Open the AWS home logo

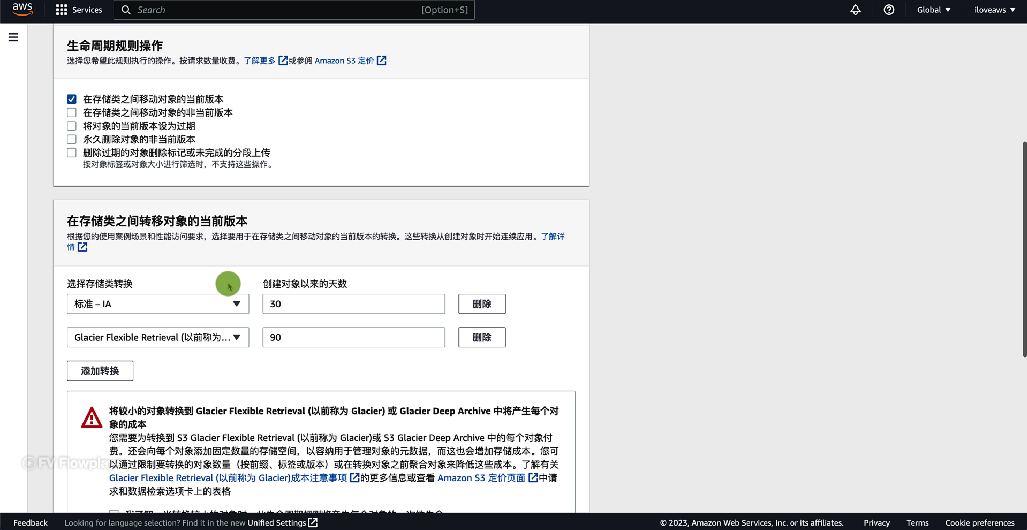22,9
